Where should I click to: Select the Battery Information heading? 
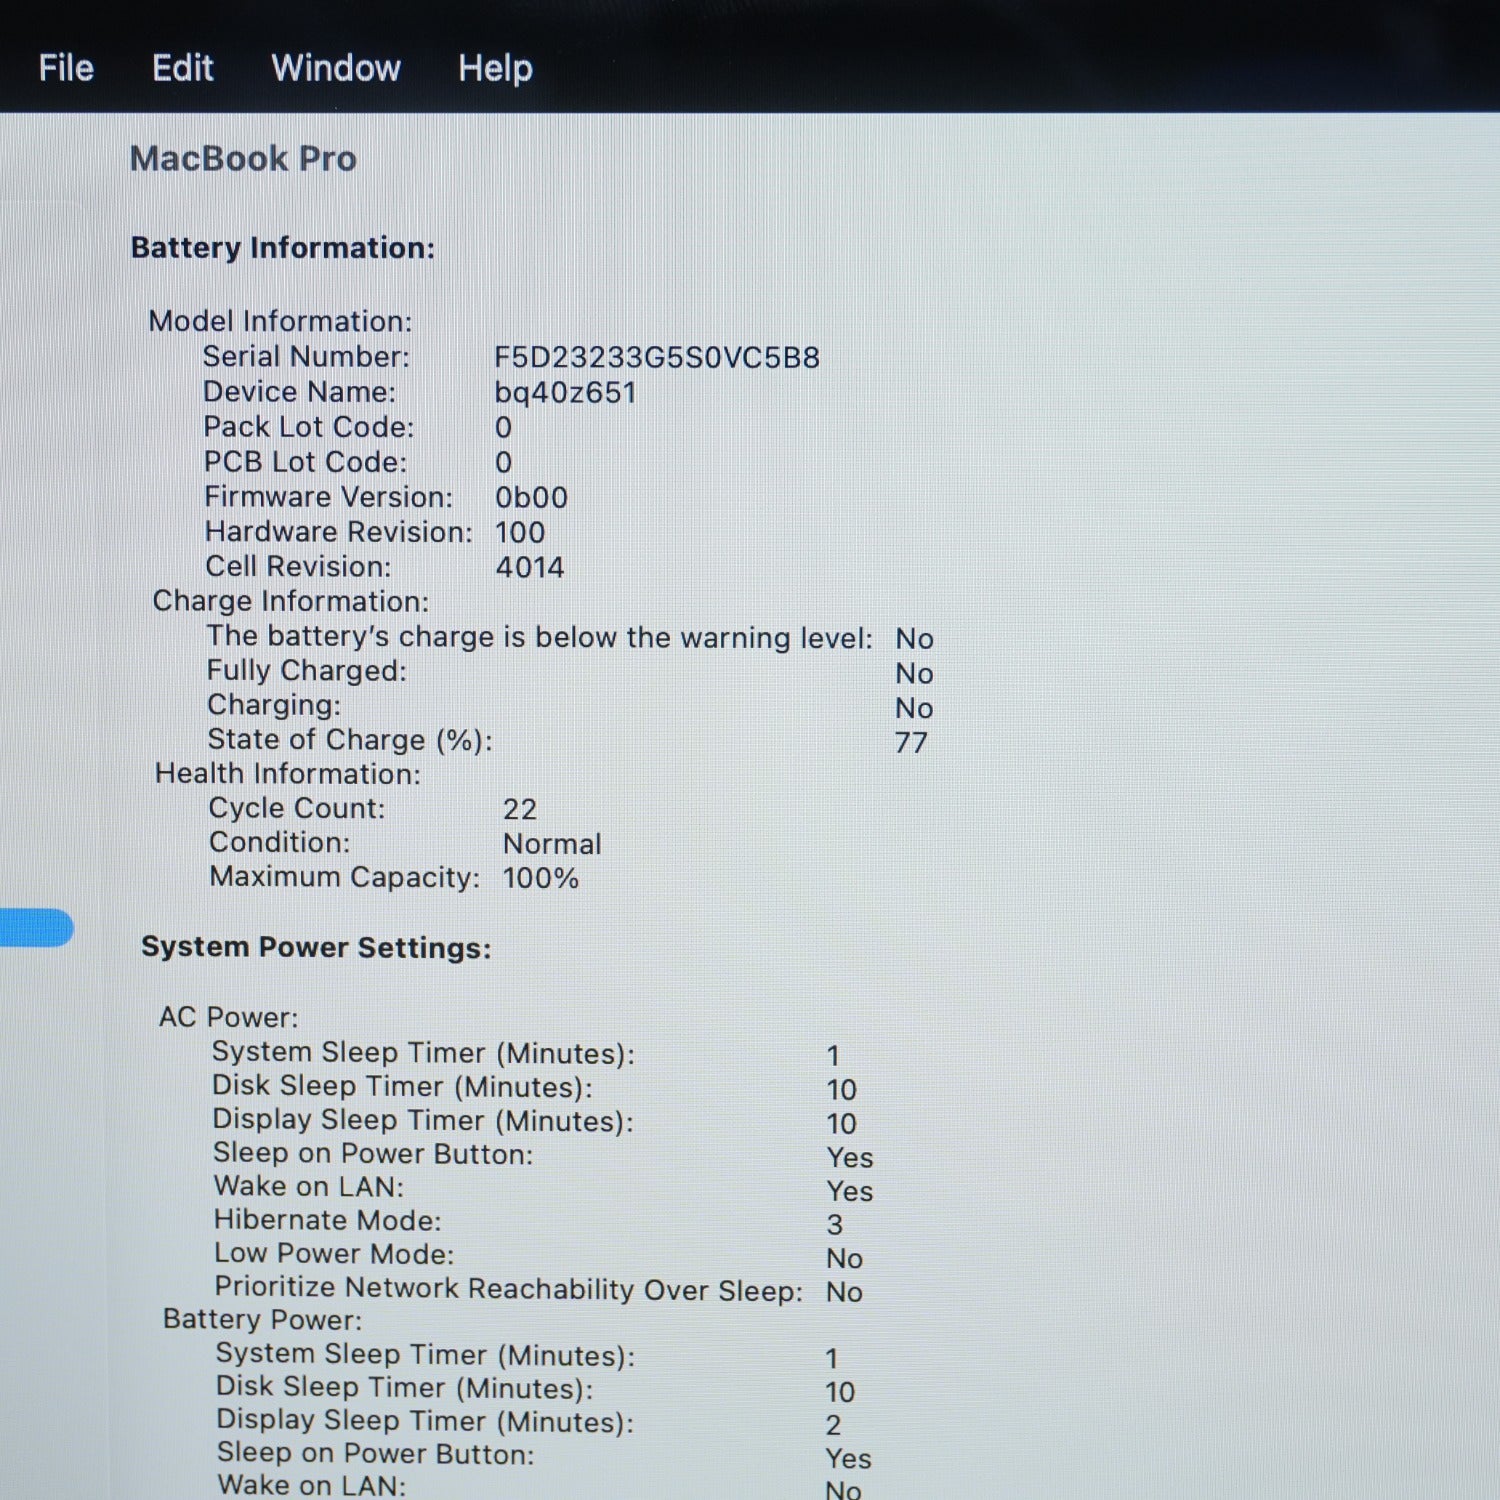[283, 247]
